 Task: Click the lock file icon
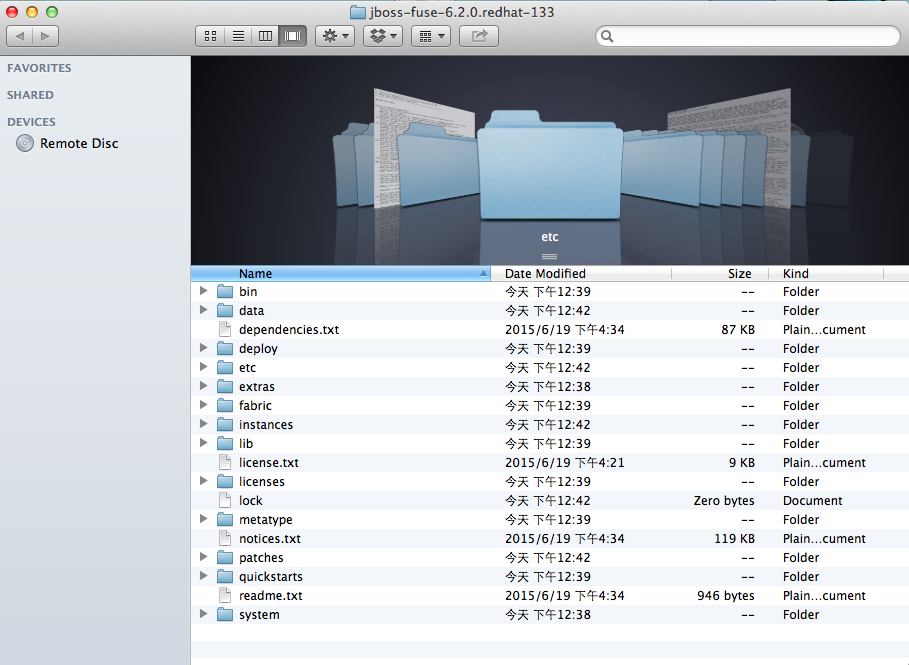pyautogui.click(x=225, y=500)
